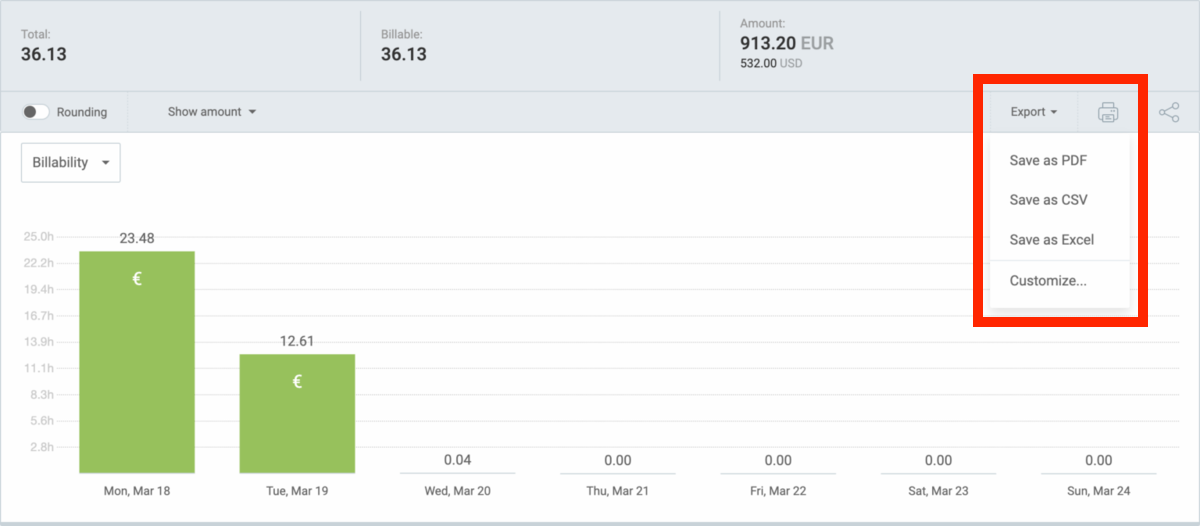The width and height of the screenshot is (1200, 526).
Task: Collapse the Export dropdown menu
Action: click(x=1033, y=112)
